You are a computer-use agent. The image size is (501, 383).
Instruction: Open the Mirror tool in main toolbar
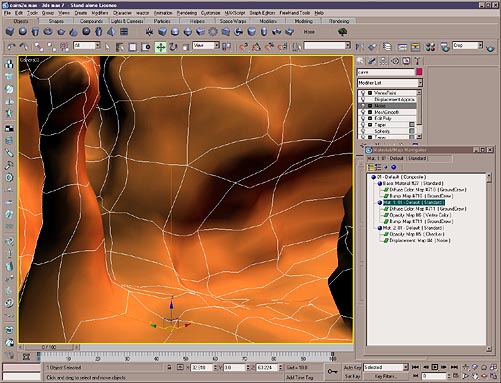pos(359,47)
